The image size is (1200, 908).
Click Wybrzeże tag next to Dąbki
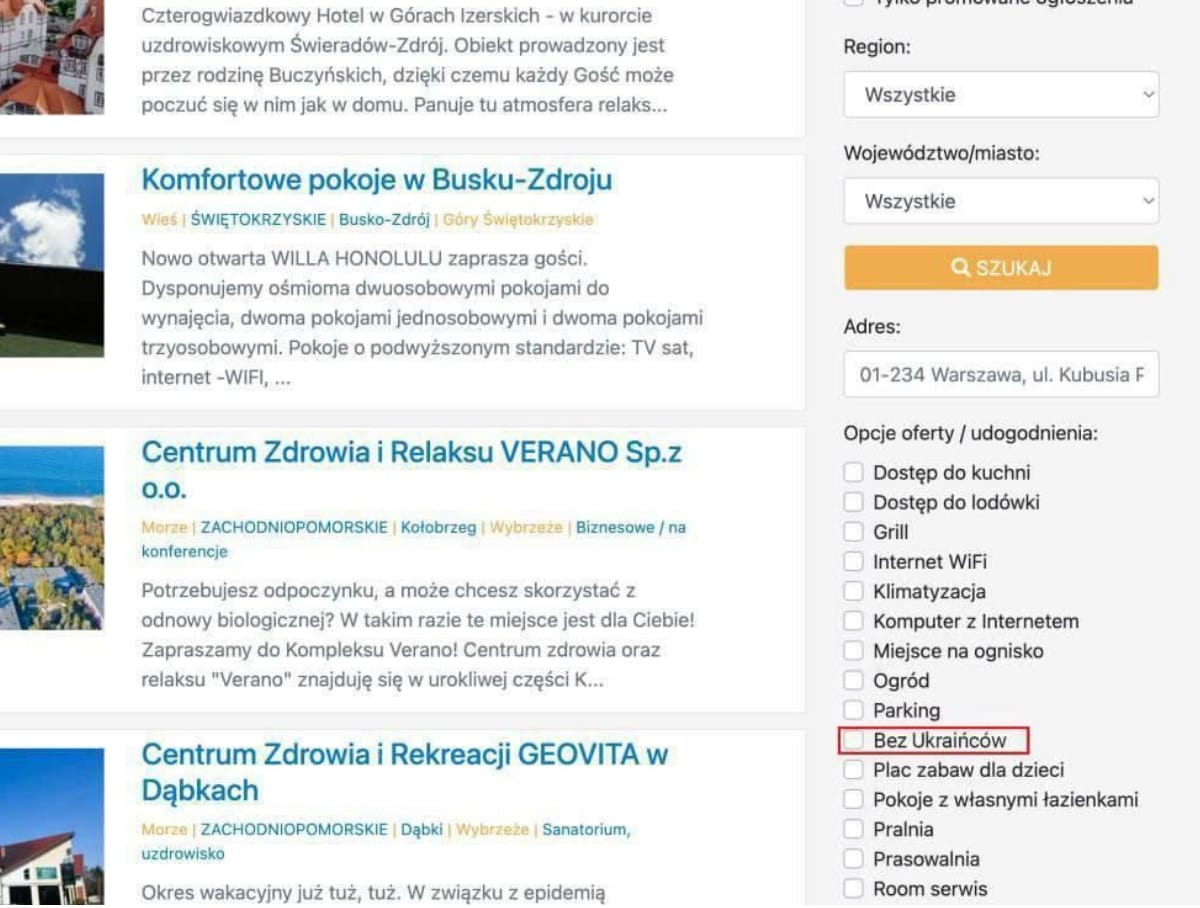(x=492, y=829)
